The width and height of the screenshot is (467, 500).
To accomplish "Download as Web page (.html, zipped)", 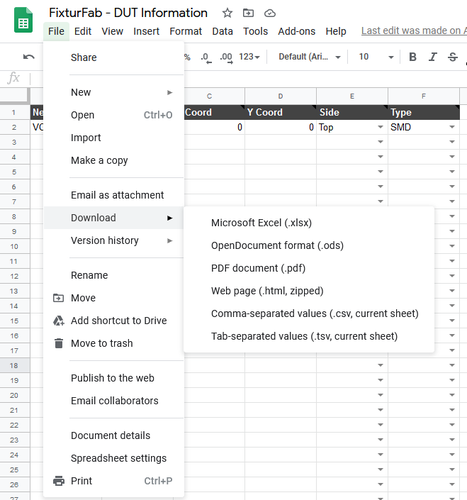I will 309,291.
